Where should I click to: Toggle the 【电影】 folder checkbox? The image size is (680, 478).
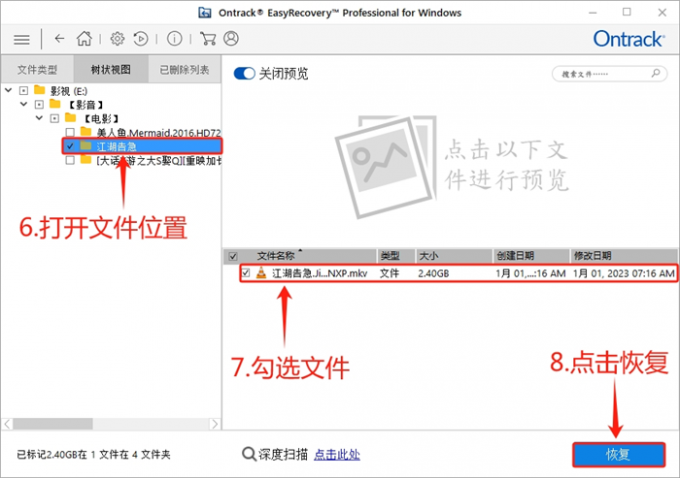(x=54, y=118)
